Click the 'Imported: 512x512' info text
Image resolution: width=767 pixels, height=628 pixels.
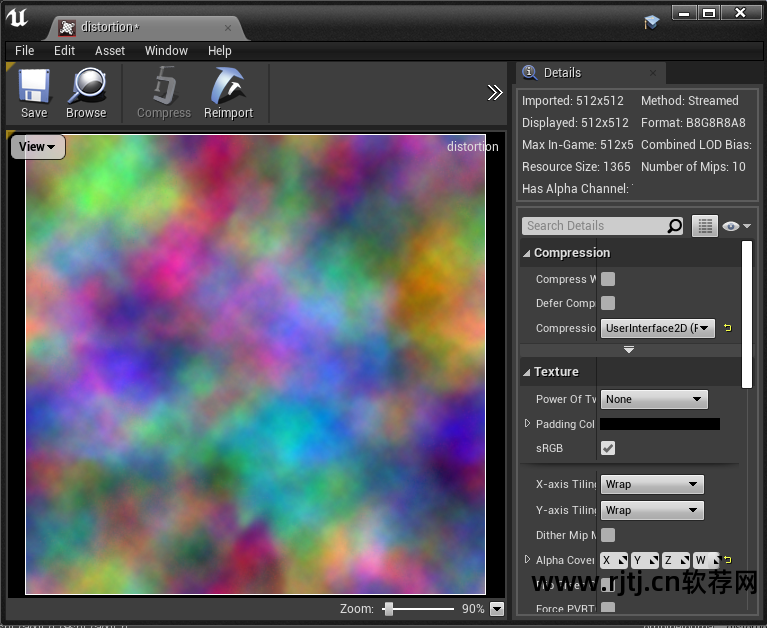[572, 101]
